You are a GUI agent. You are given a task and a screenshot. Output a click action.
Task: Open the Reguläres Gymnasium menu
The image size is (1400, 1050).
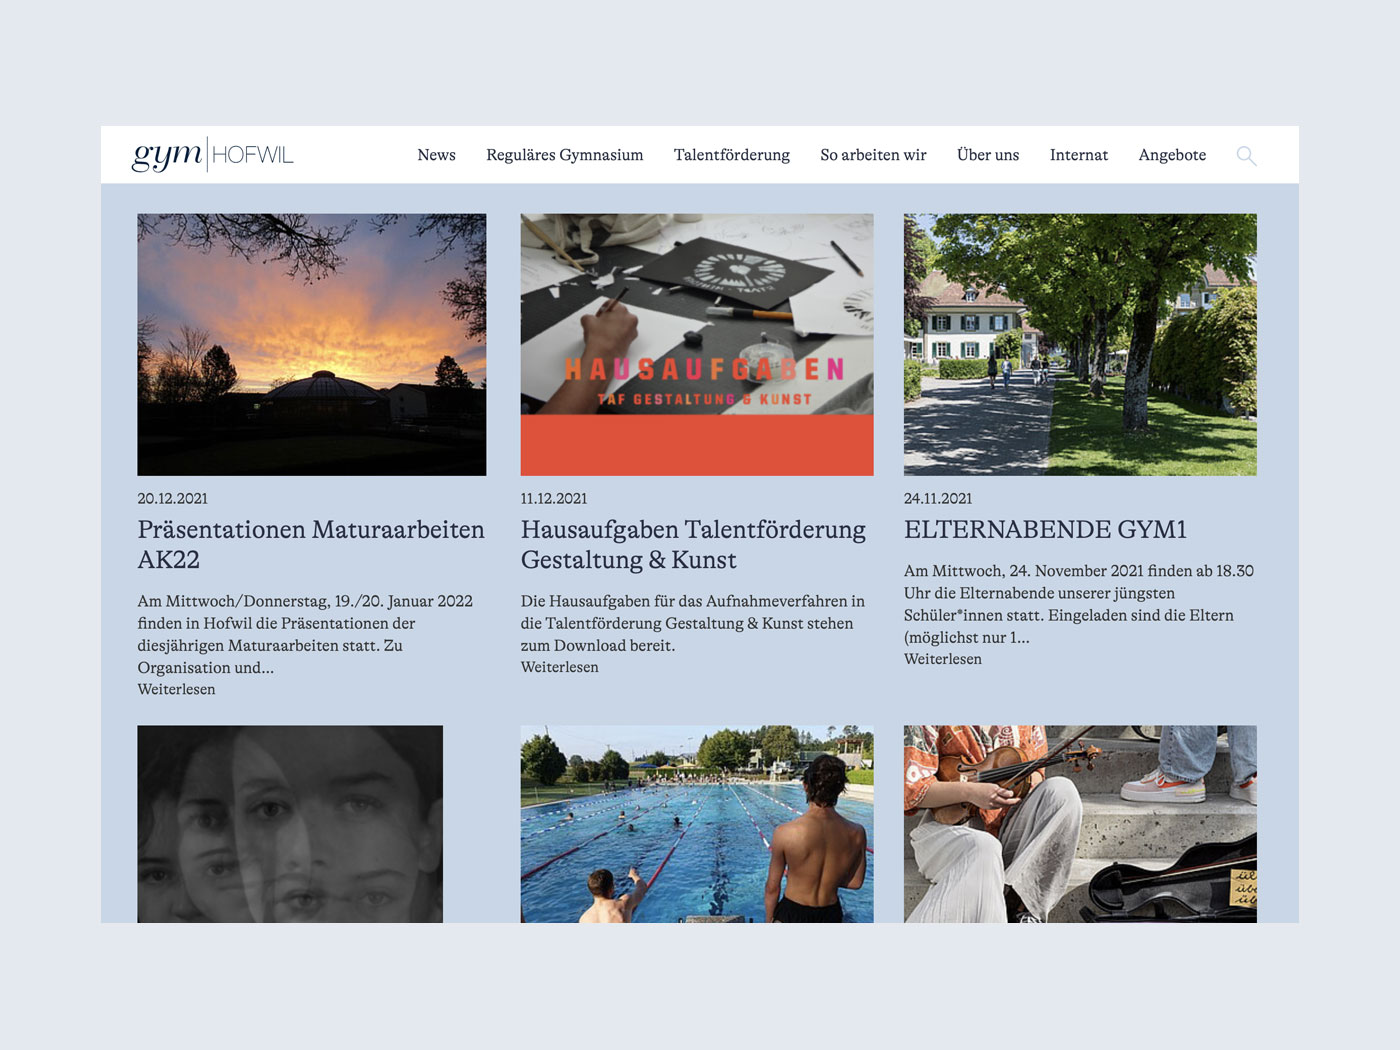coord(564,155)
